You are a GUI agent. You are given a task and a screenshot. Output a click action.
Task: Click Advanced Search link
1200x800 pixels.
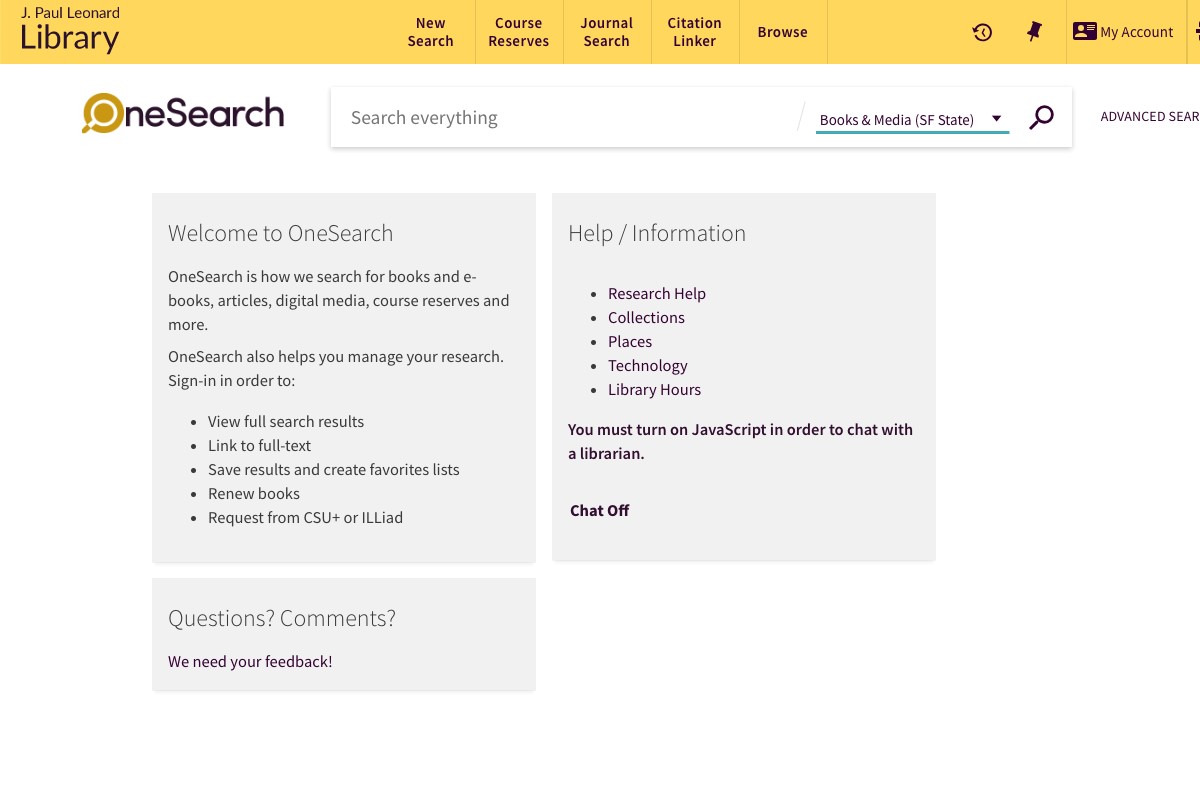click(x=1150, y=117)
